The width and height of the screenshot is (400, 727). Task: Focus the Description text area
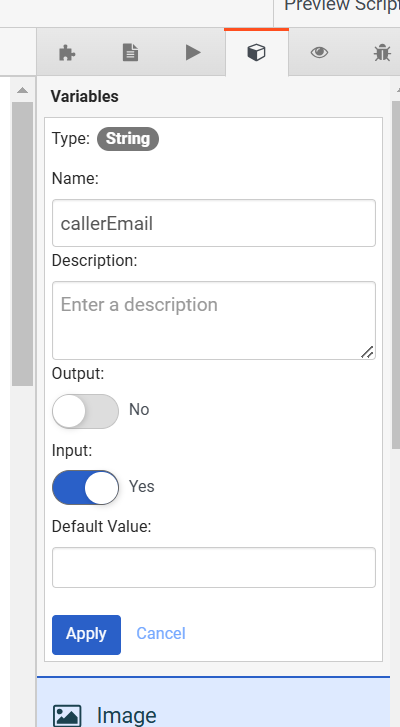coord(214,320)
